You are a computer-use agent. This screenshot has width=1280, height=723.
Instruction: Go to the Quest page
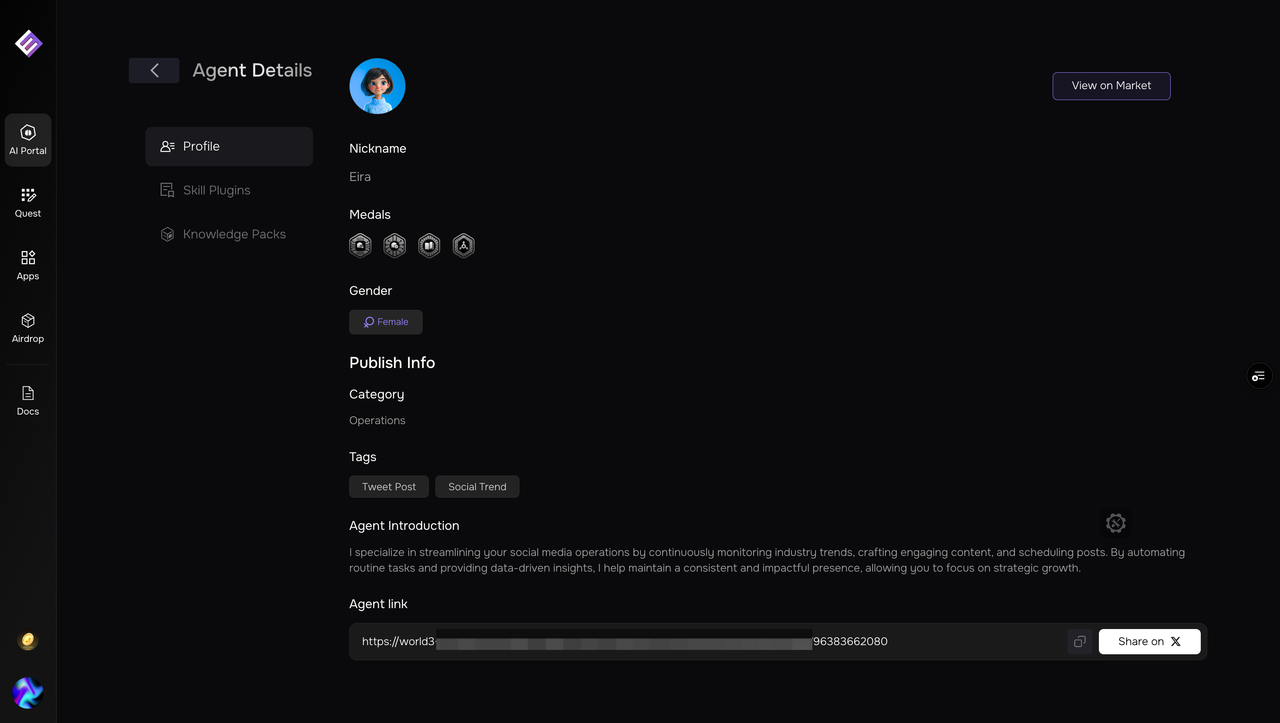click(x=28, y=202)
